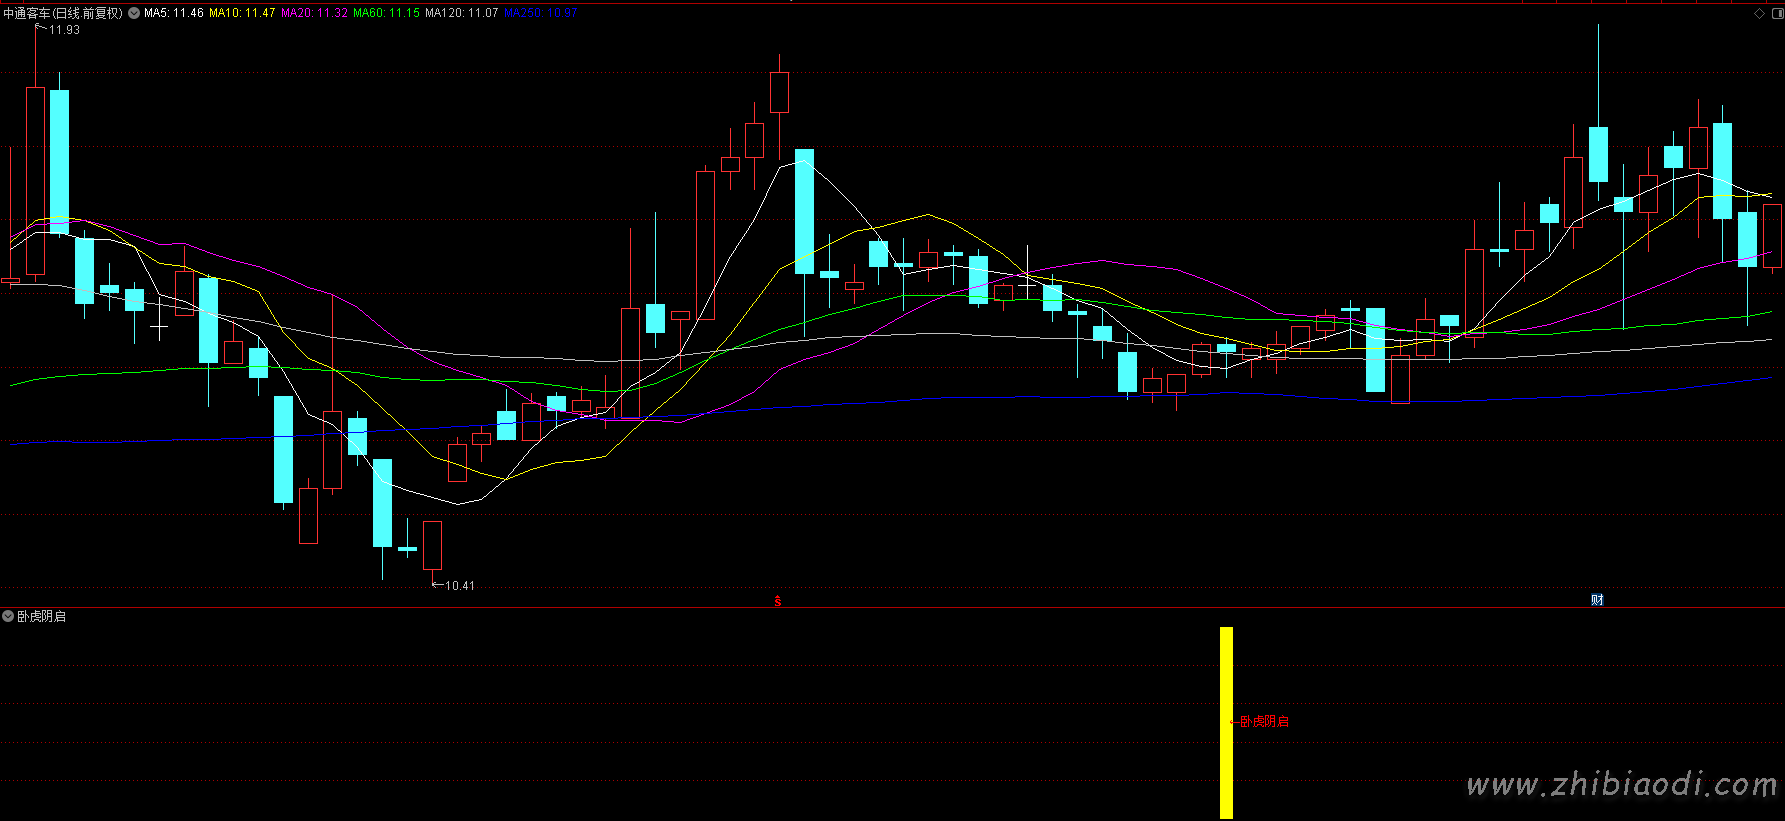Click the 财 financial marker on the time axis

click(1597, 600)
